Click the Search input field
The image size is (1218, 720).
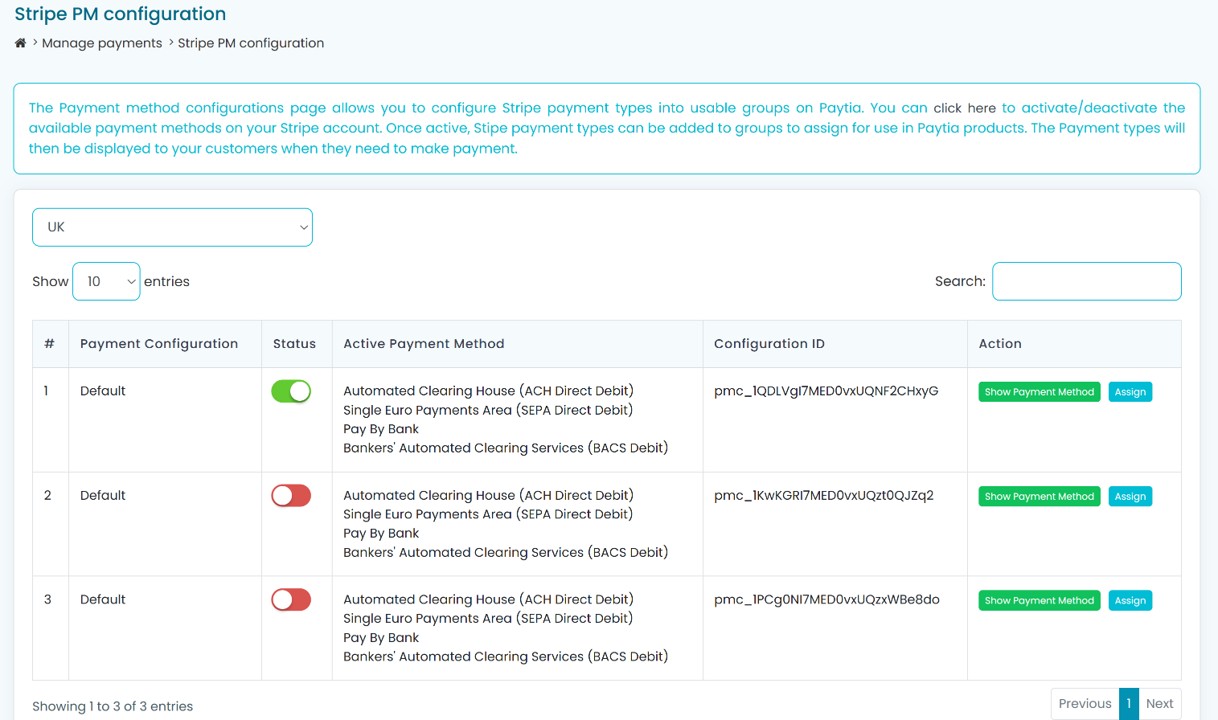1086,282
